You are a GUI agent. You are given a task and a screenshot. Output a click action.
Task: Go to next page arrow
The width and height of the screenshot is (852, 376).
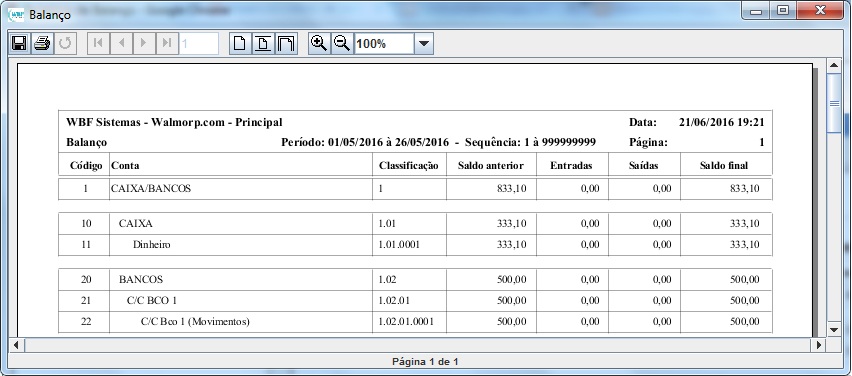(144, 43)
